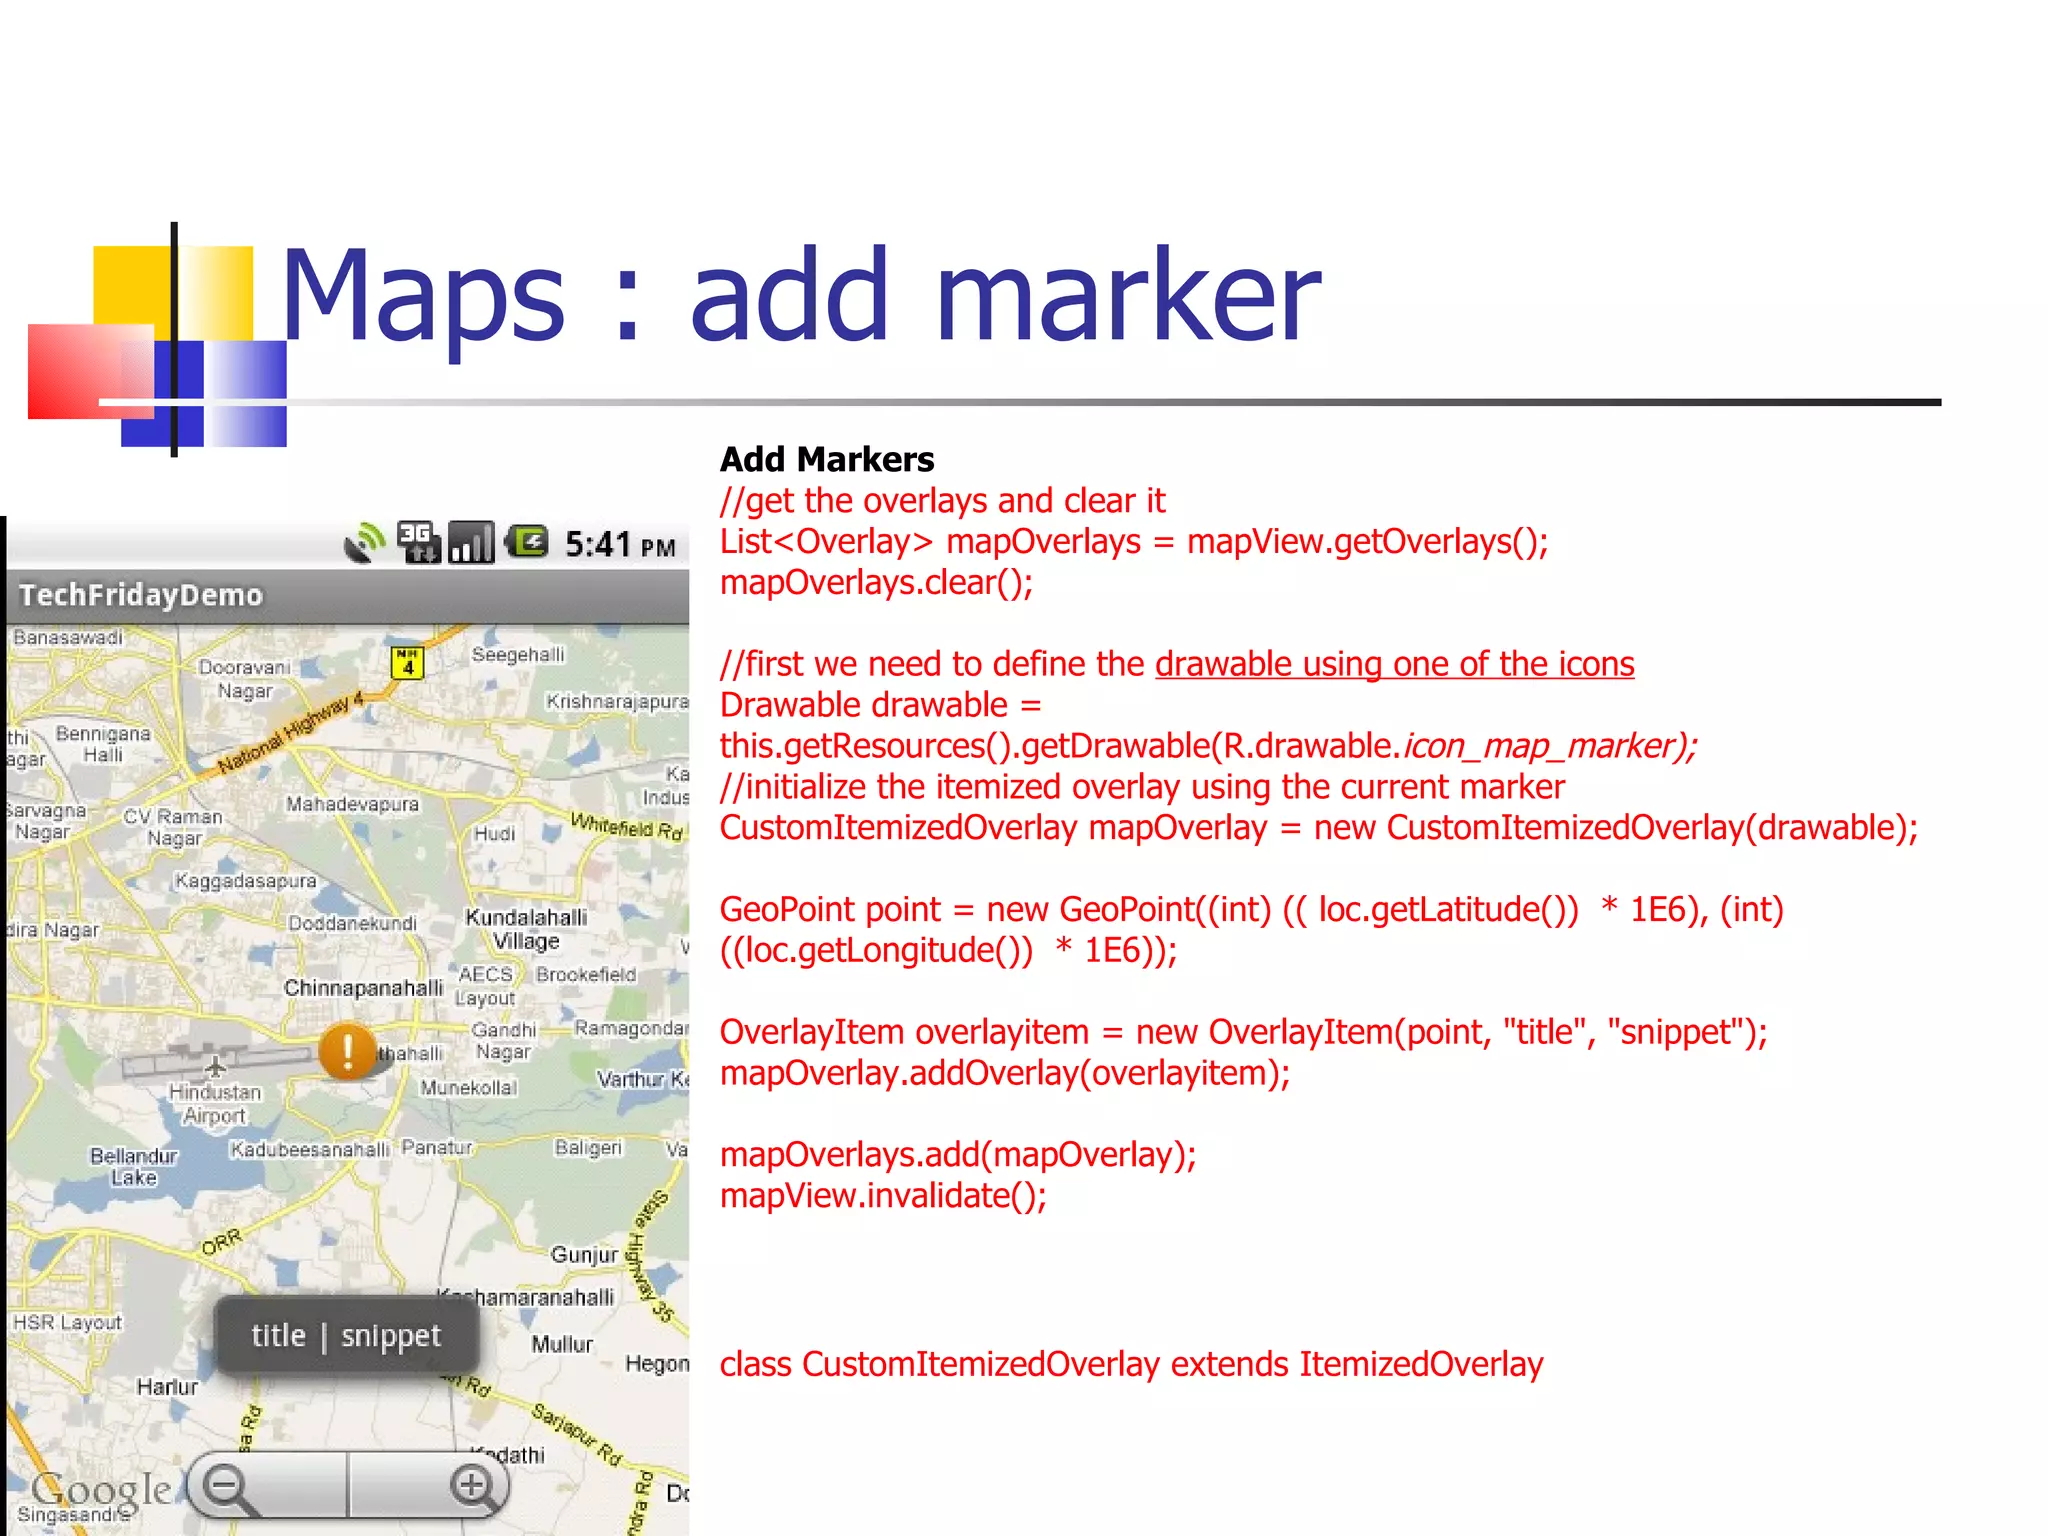Click the Kundalahalli Village map label
This screenshot has height=1536, width=2048.
526,929
